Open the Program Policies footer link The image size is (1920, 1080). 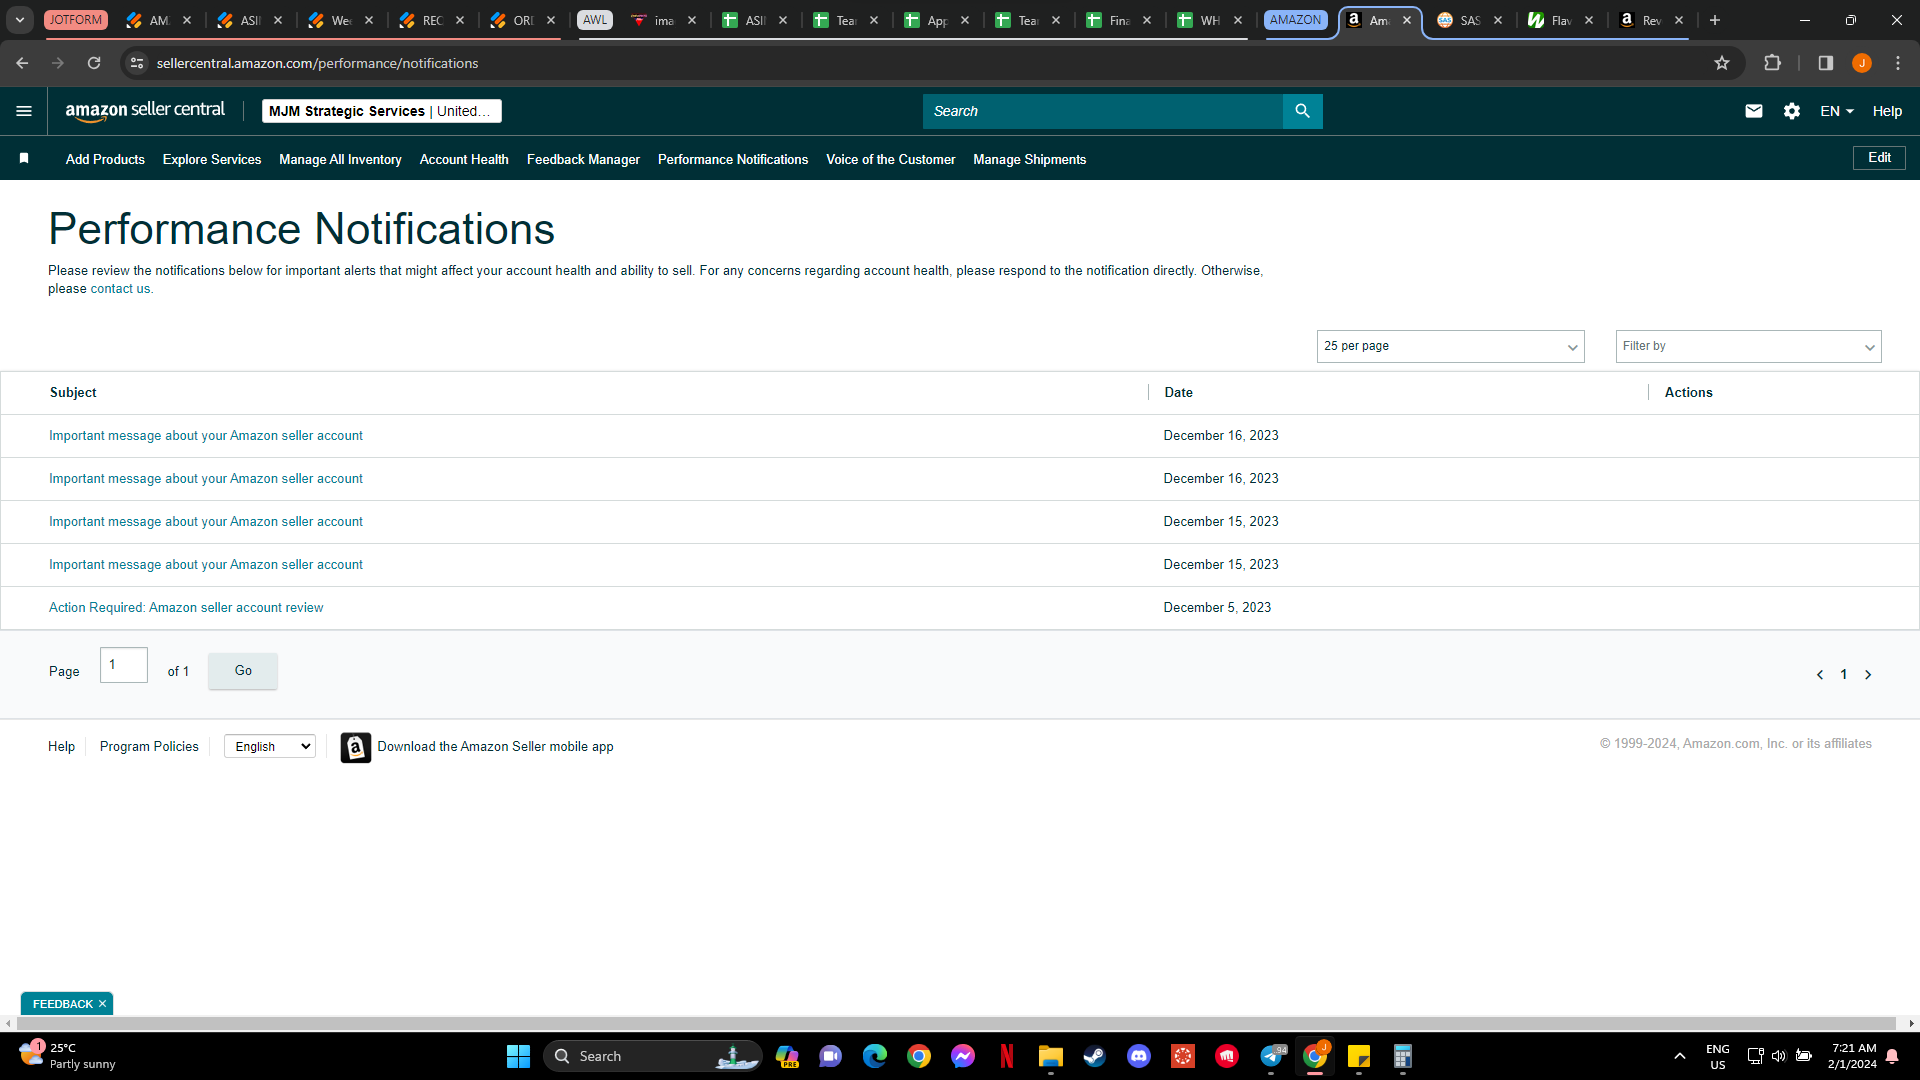coord(149,747)
